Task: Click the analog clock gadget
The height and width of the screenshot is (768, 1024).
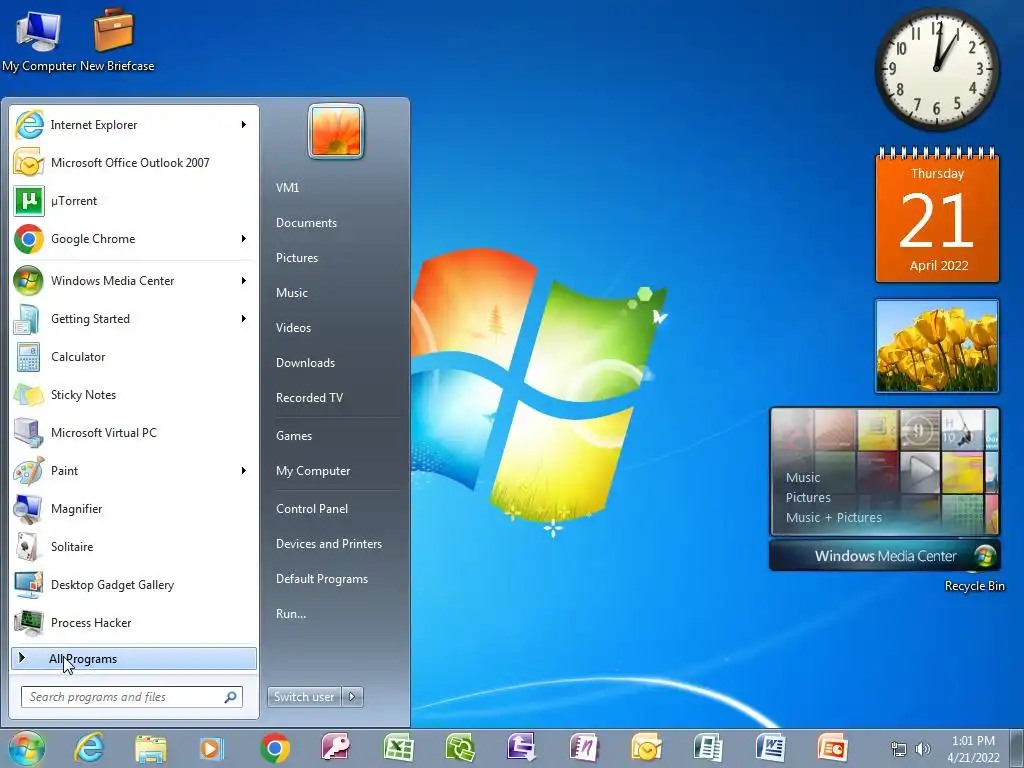Action: click(x=936, y=68)
